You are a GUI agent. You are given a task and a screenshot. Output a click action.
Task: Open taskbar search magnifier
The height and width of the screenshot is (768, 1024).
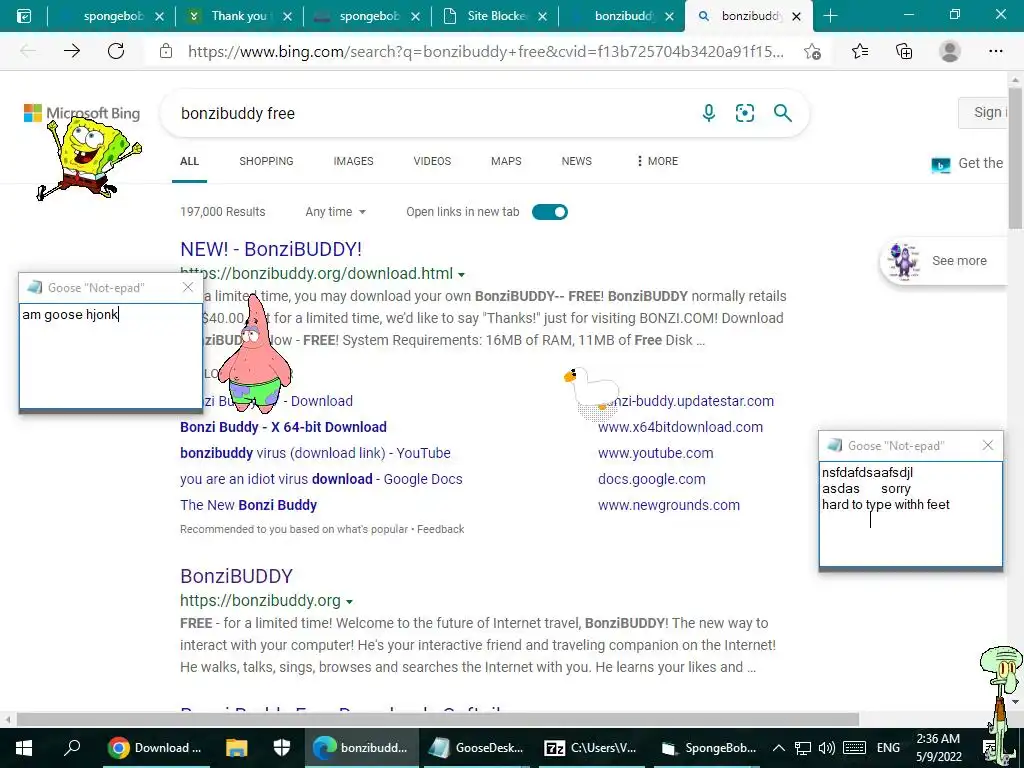[x=72, y=748]
